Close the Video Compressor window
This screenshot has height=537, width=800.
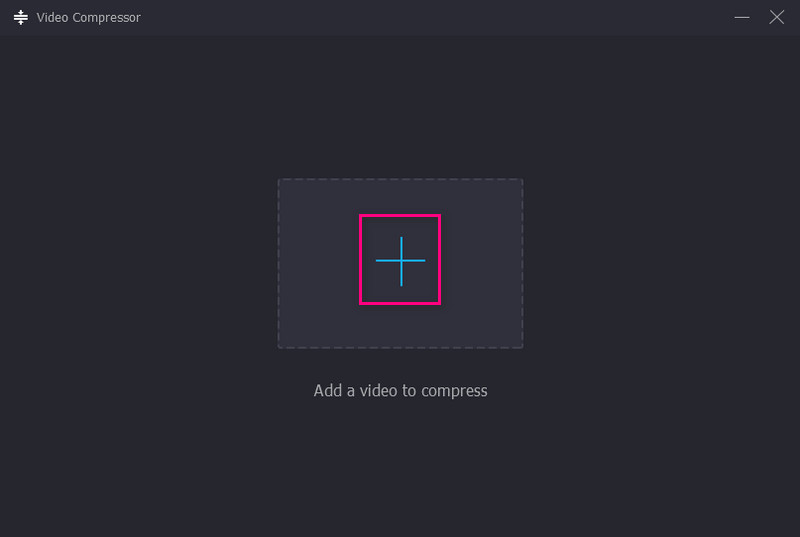click(x=776, y=17)
